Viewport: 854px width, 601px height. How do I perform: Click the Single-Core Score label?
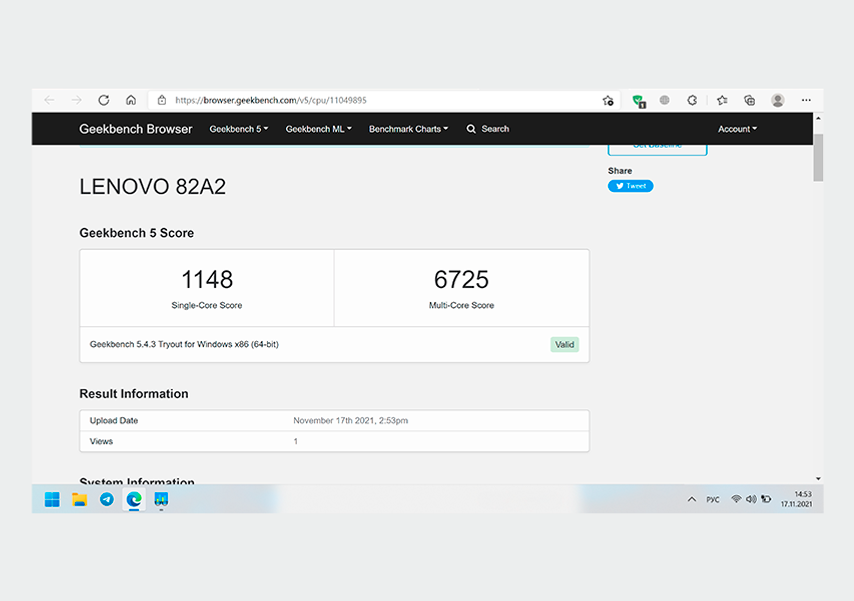point(207,306)
